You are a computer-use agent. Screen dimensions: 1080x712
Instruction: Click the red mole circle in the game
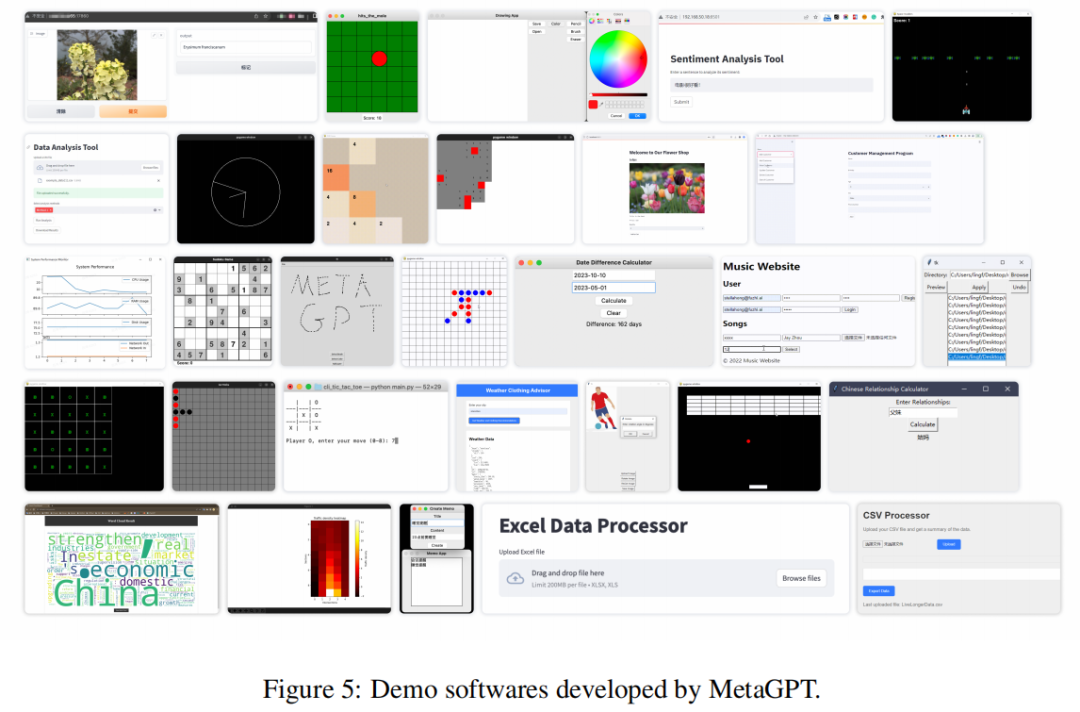click(x=379, y=59)
